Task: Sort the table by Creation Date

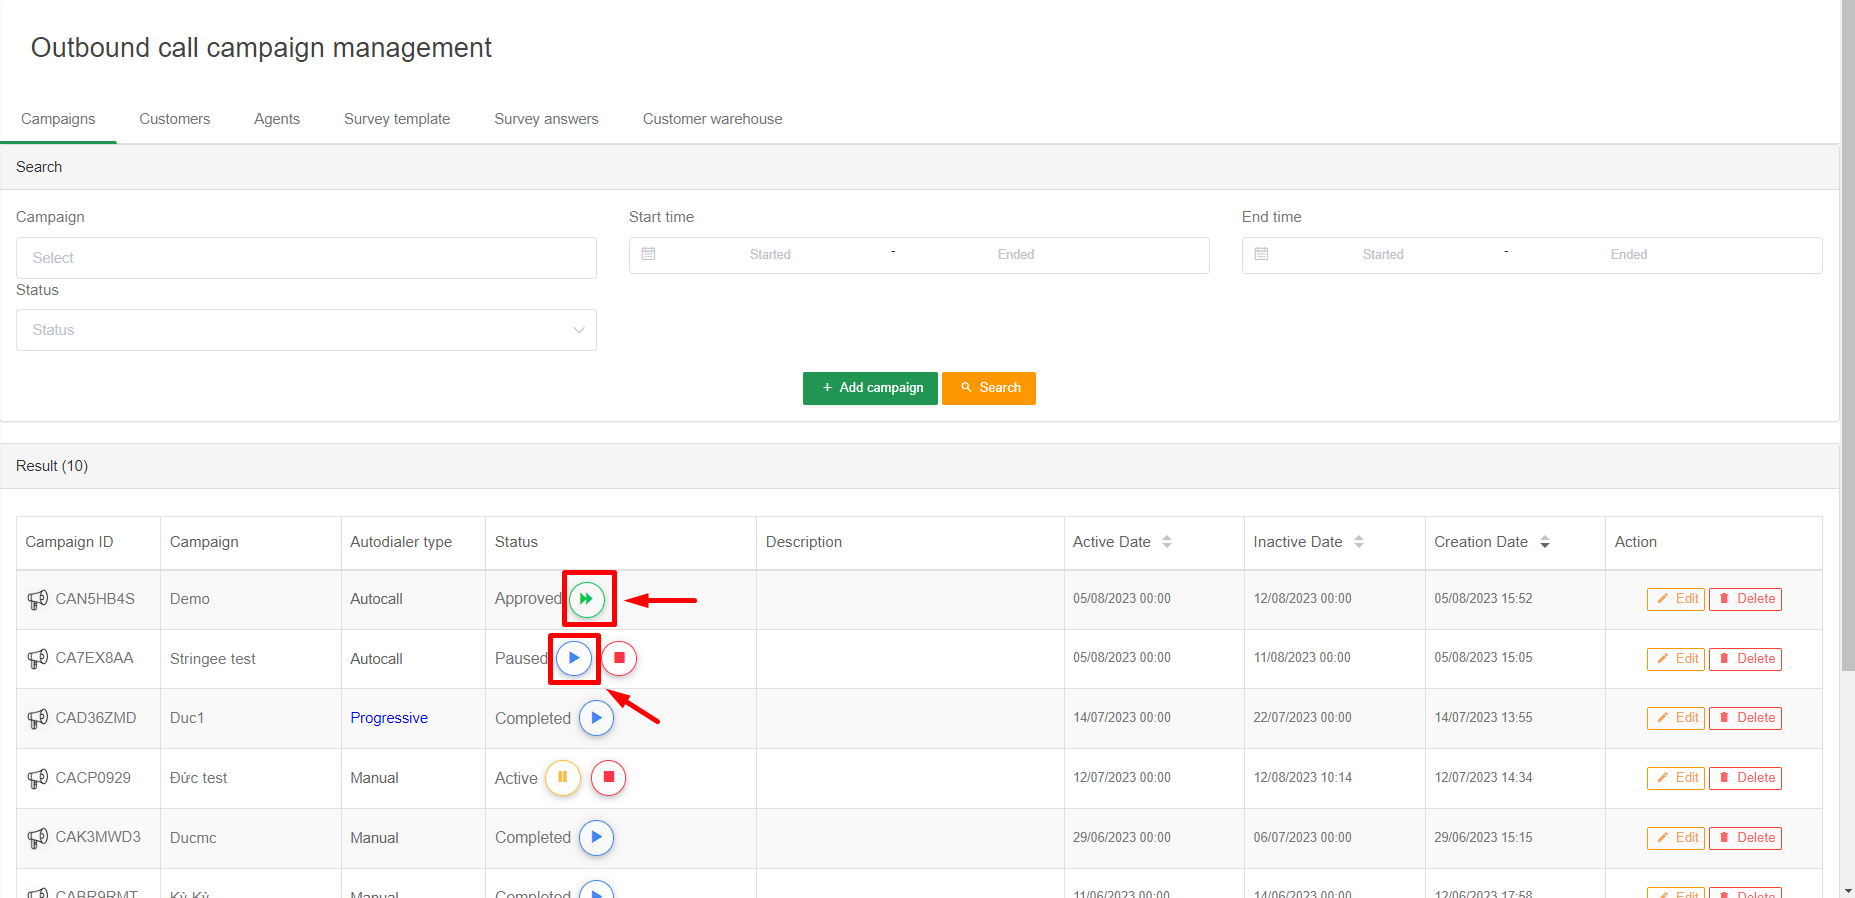Action: [x=1544, y=542]
